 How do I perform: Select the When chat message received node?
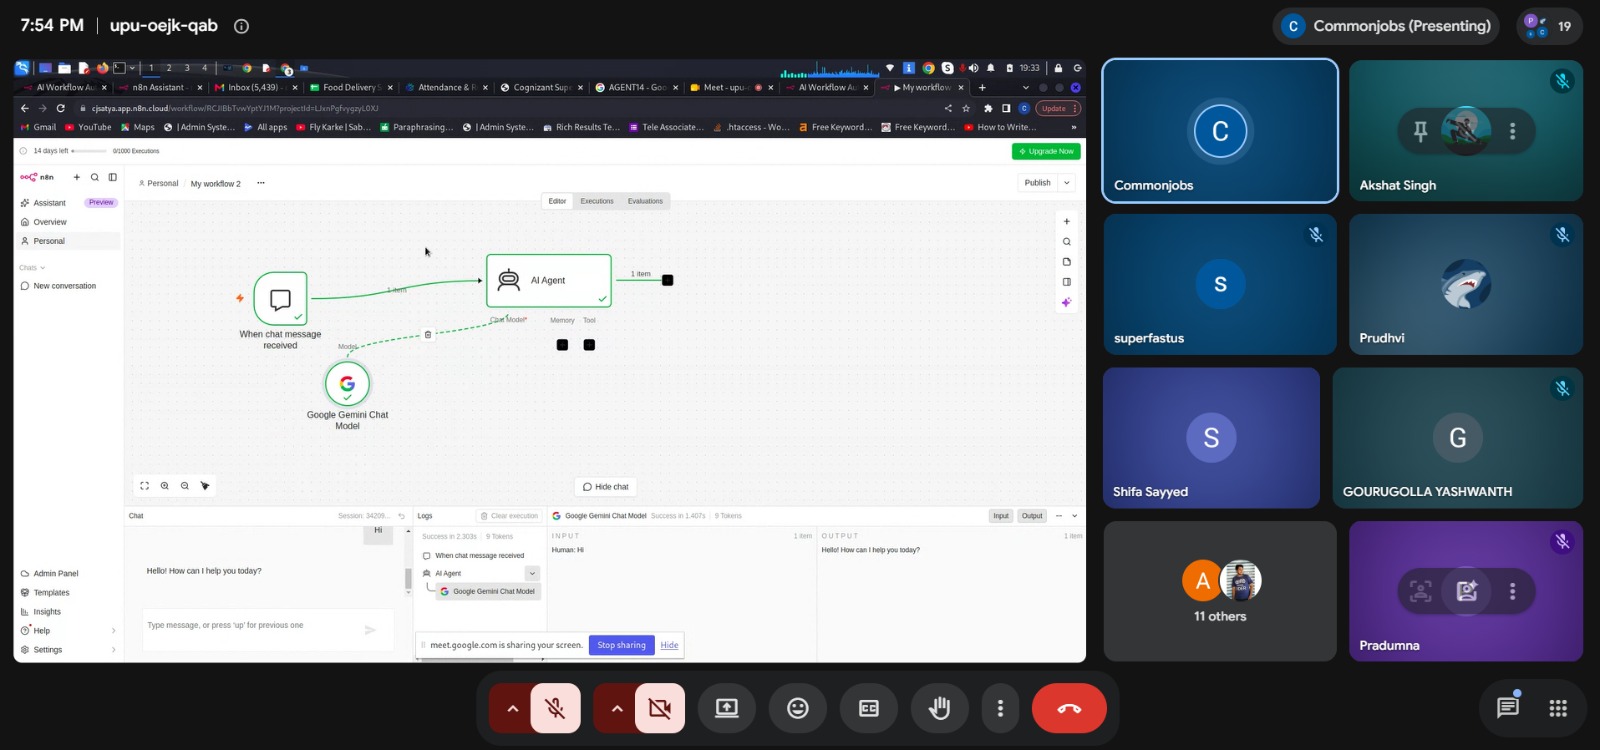[280, 298]
